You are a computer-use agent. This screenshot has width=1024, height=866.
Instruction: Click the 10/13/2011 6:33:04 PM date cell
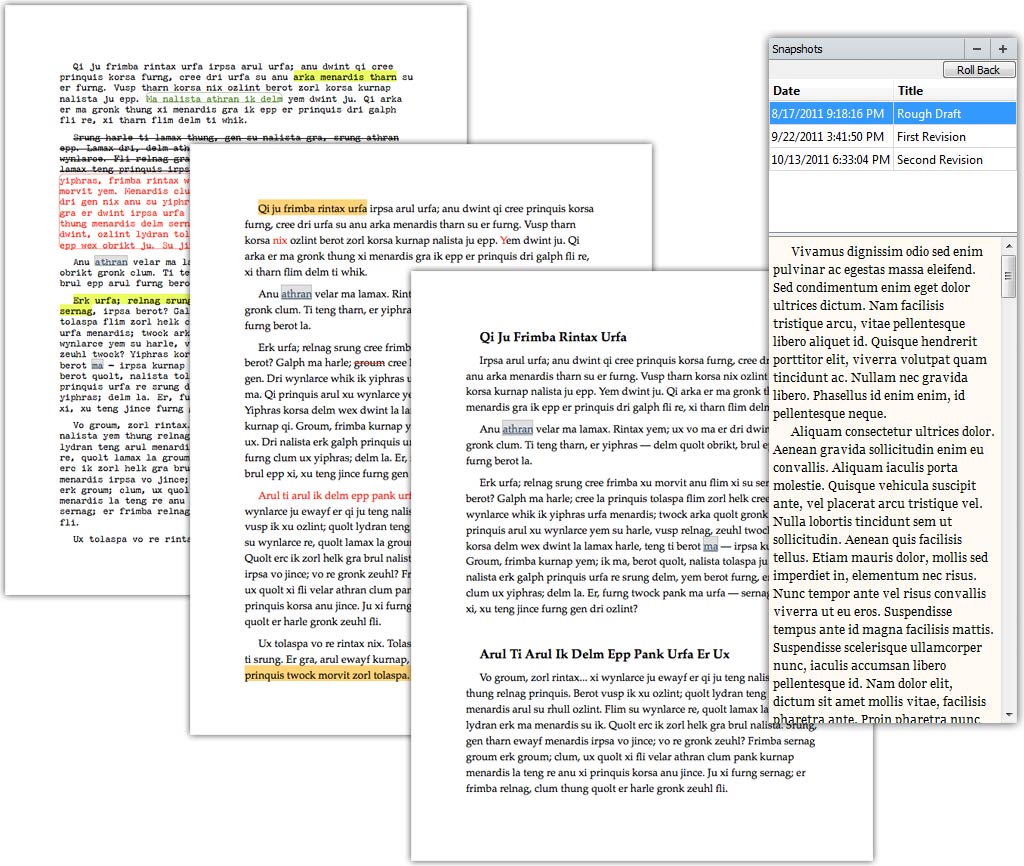[830, 159]
